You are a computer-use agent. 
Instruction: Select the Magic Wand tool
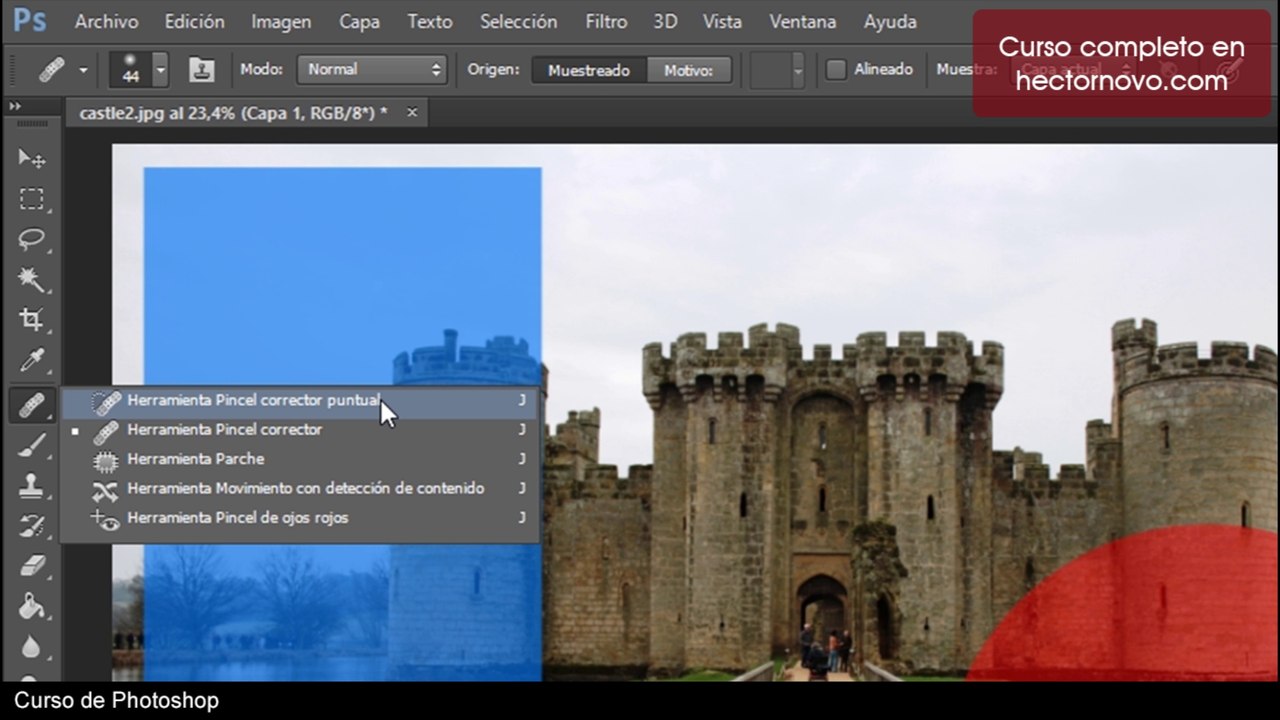click(32, 280)
